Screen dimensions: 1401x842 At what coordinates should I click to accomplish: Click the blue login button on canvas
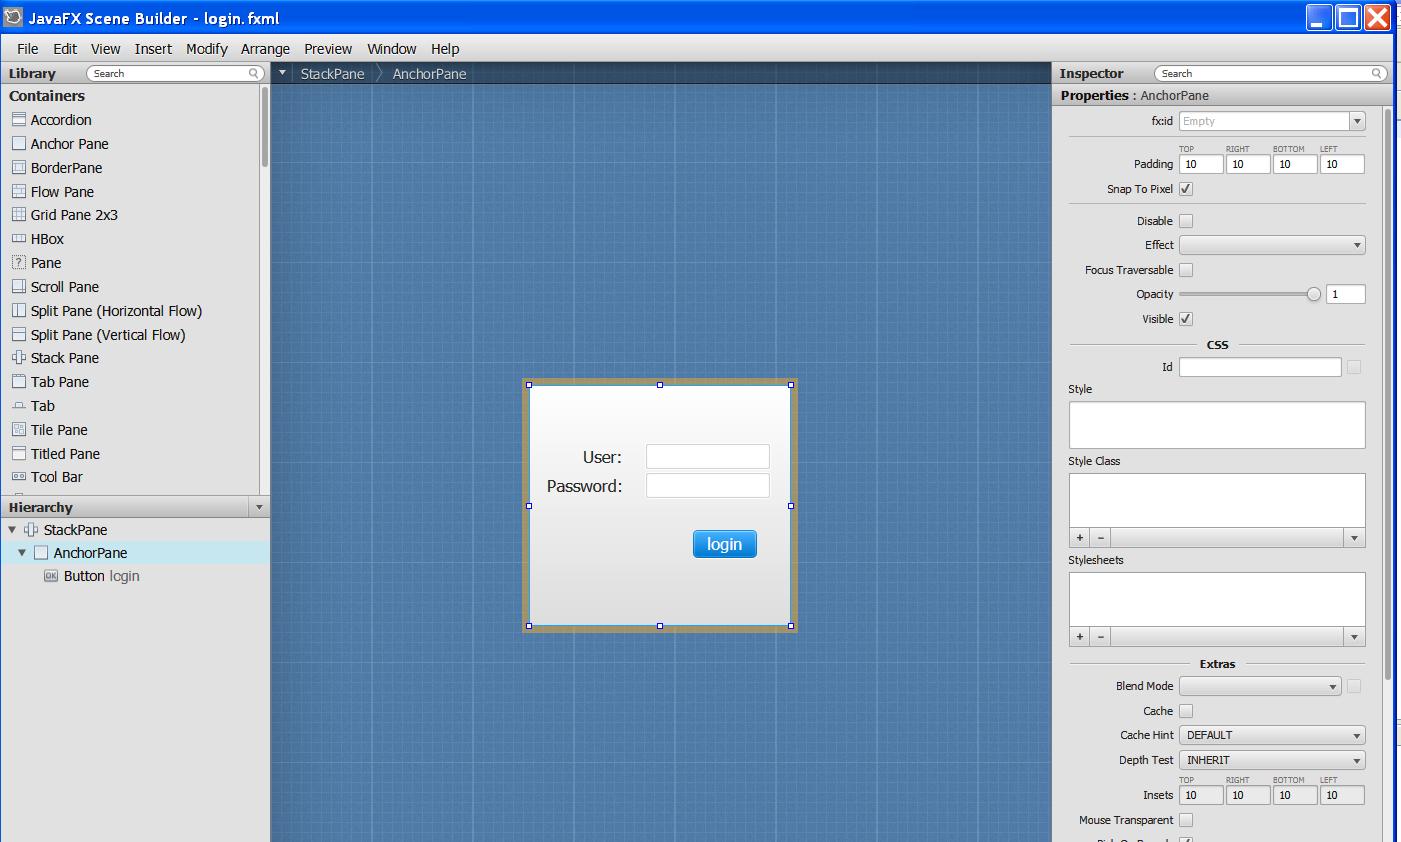[x=724, y=544]
